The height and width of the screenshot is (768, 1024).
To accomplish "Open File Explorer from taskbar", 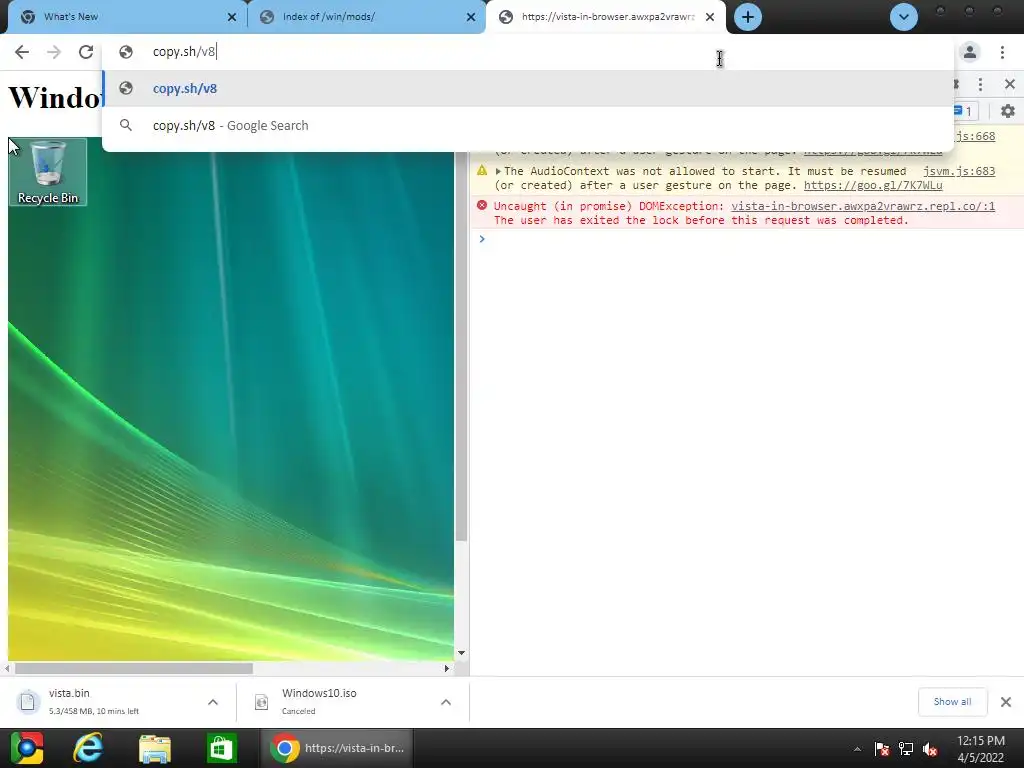I will coord(155,748).
